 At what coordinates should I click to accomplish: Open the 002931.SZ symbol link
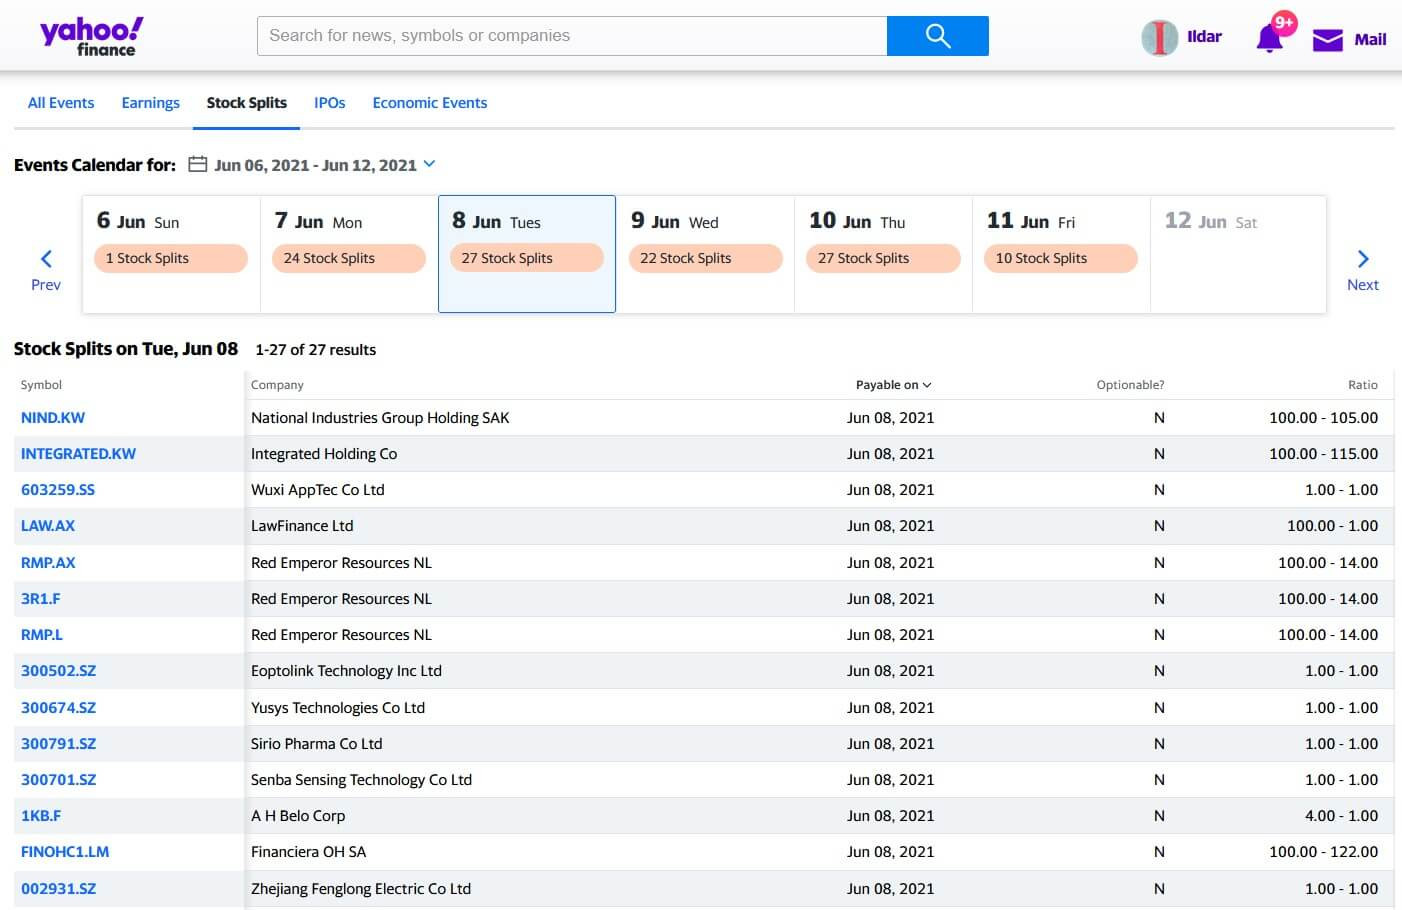[x=59, y=889]
